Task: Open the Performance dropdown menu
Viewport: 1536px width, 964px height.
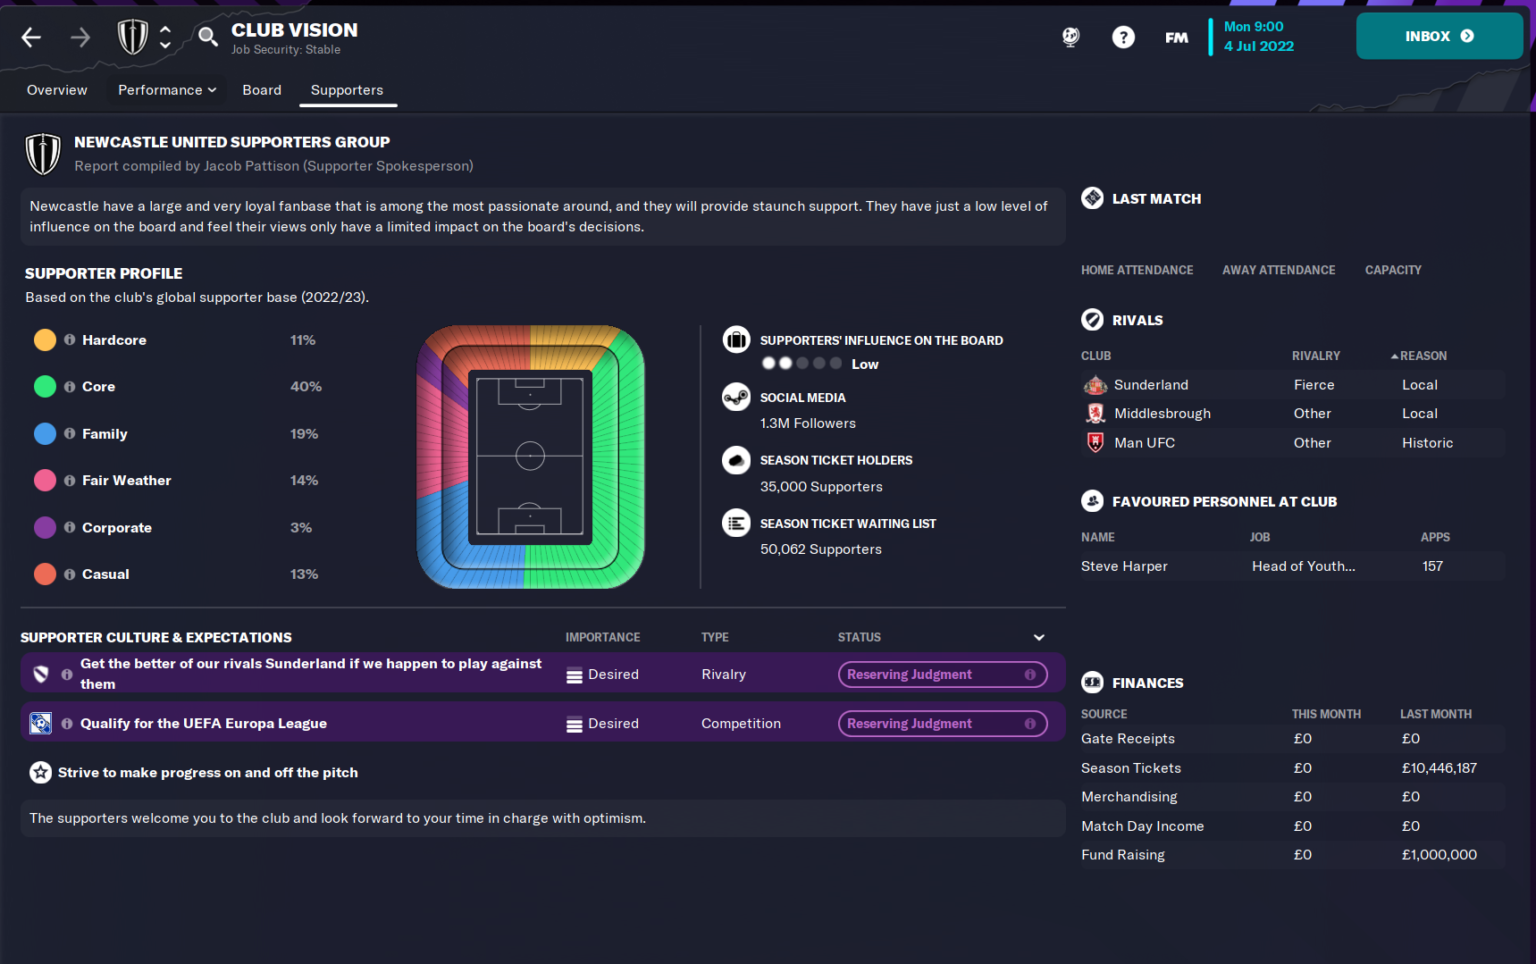Action: pyautogui.click(x=166, y=90)
